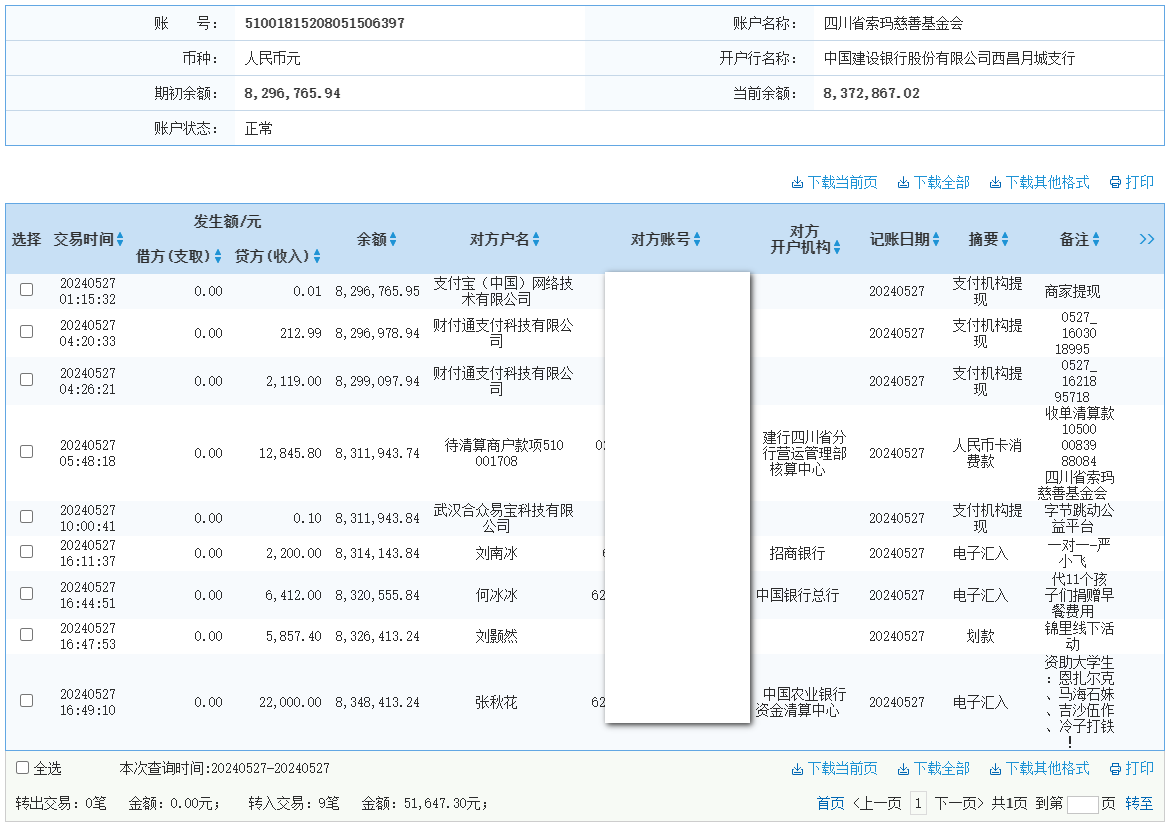1166x824 pixels.
Task: Sort by 对方账号 column arrows
Action: click(697, 239)
